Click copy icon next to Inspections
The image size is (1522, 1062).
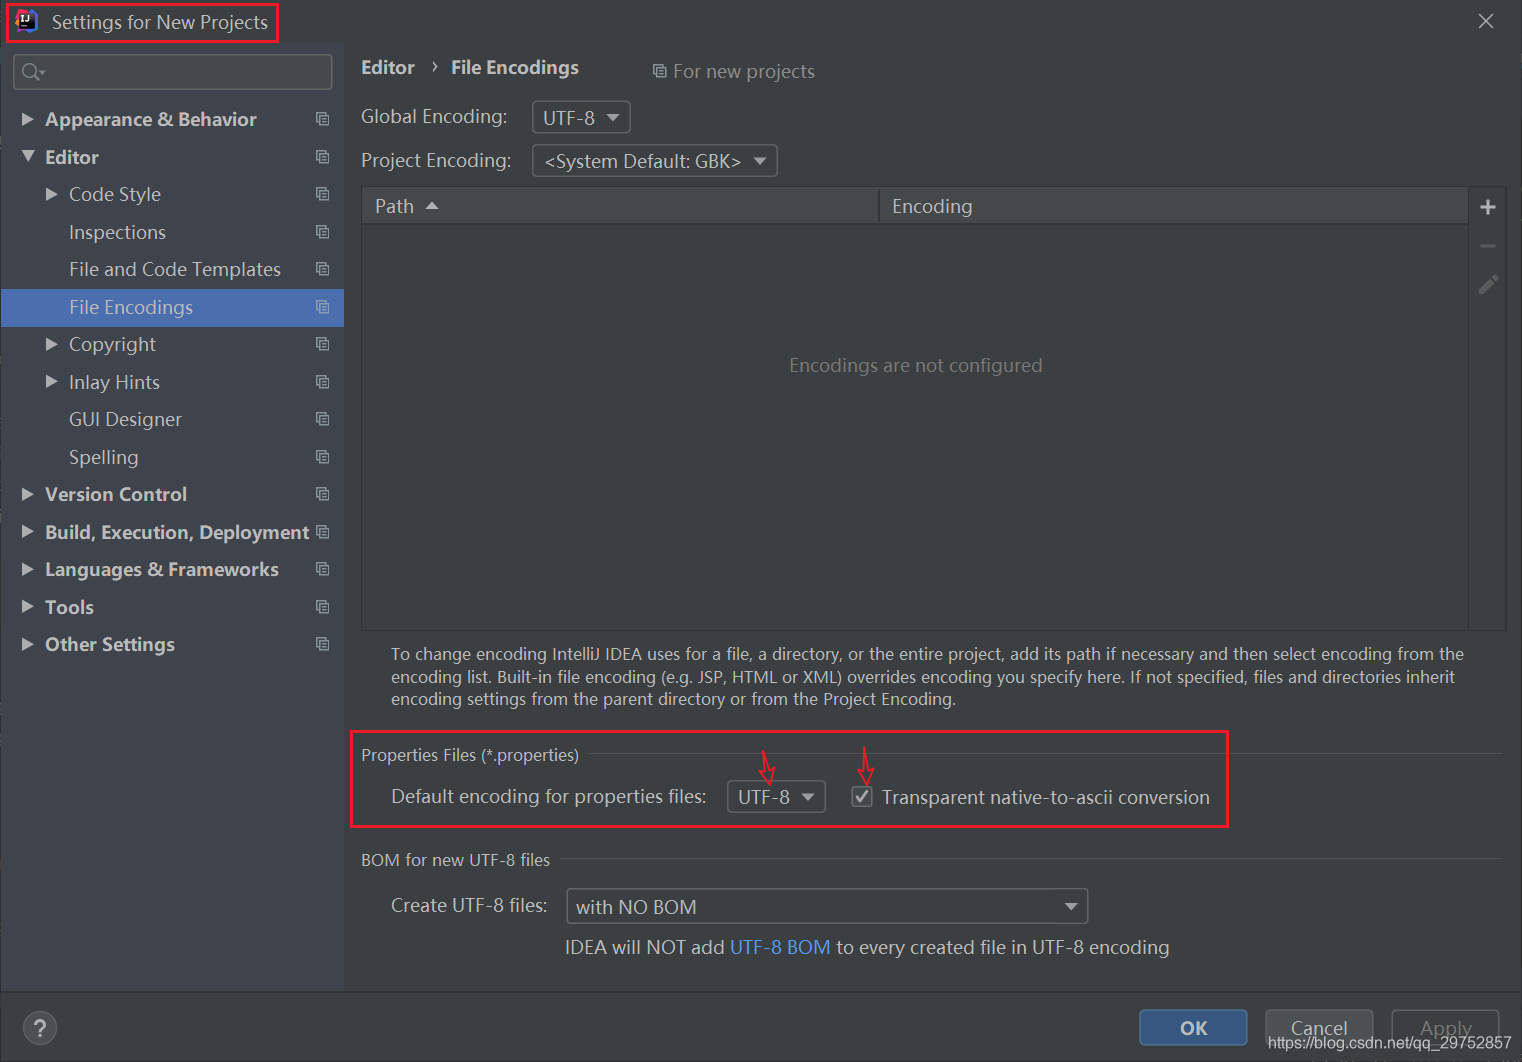pyautogui.click(x=322, y=232)
